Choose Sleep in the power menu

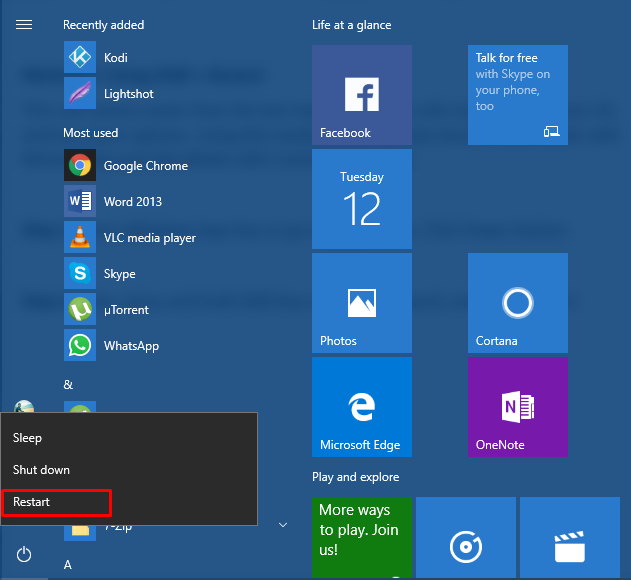[28, 438]
